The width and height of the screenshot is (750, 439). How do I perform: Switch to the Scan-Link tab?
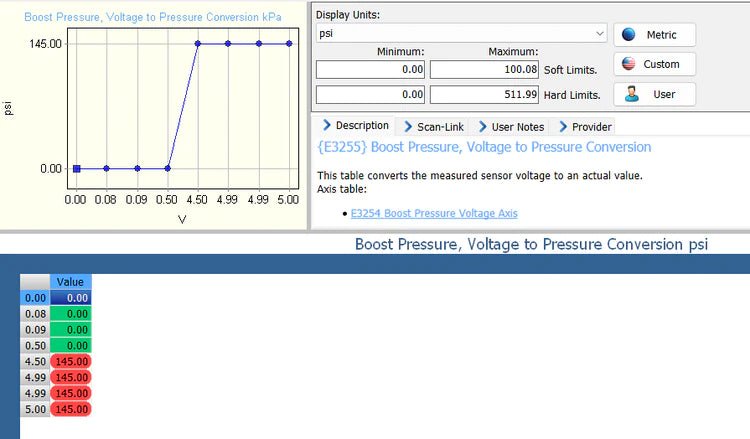[x=438, y=127]
